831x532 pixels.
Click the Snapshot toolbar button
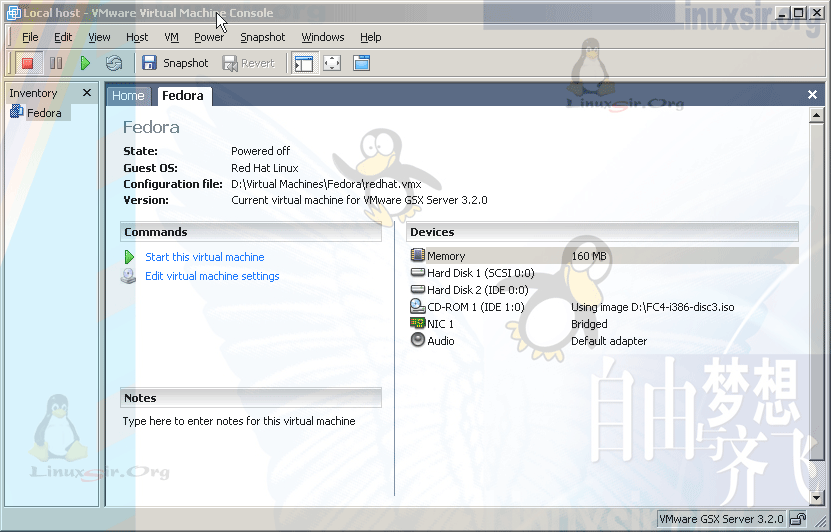coord(175,64)
